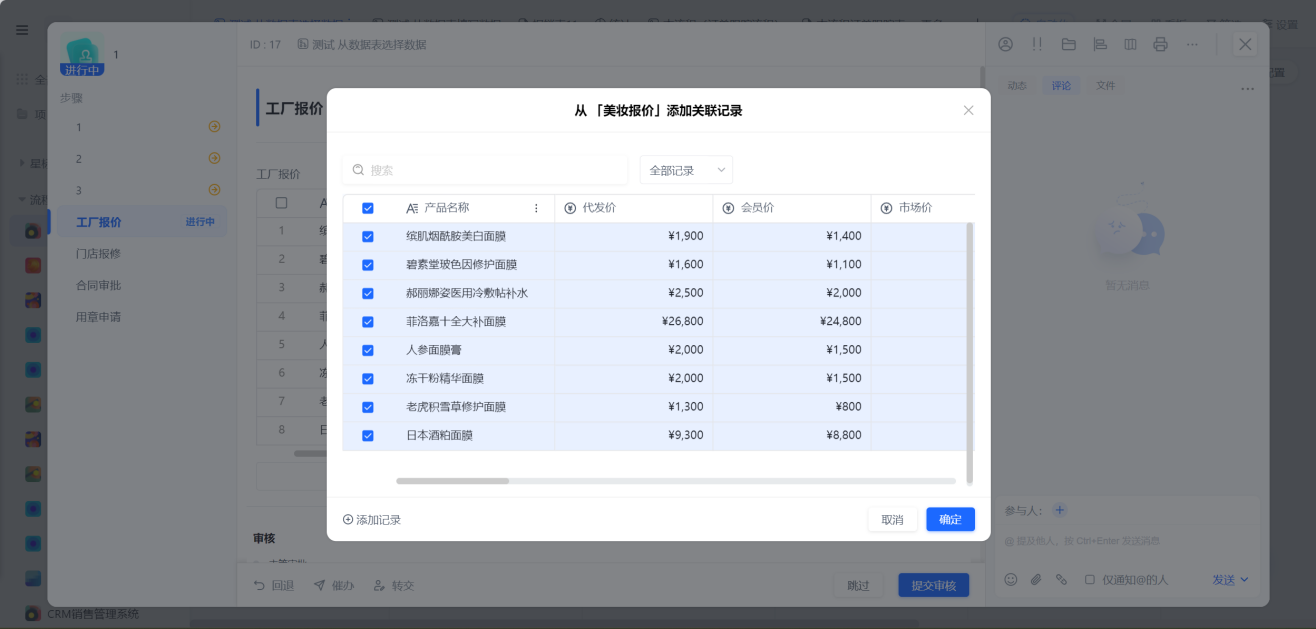This screenshot has height=629, width=1316.
Task: Uncheck the 郝丽娜姿医用冷敷帖补水 row
Action: pos(368,293)
